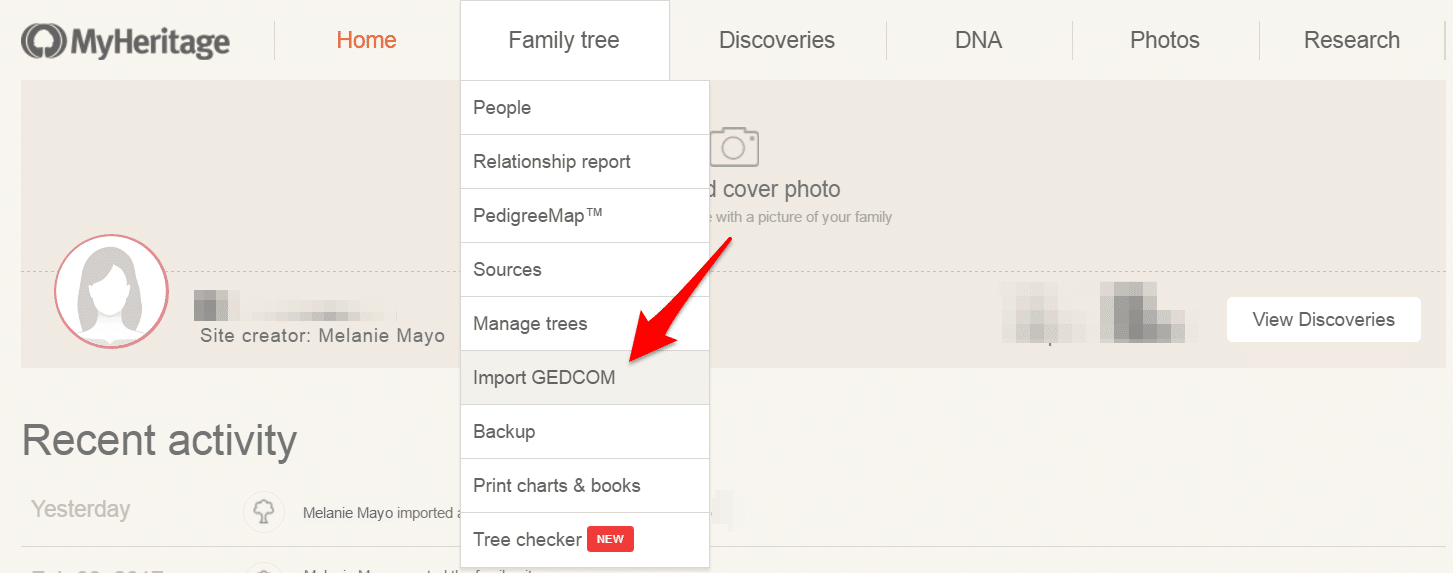This screenshot has width=1453, height=573.
Task: Collapse the Family tree dropdown menu
Action: point(564,41)
